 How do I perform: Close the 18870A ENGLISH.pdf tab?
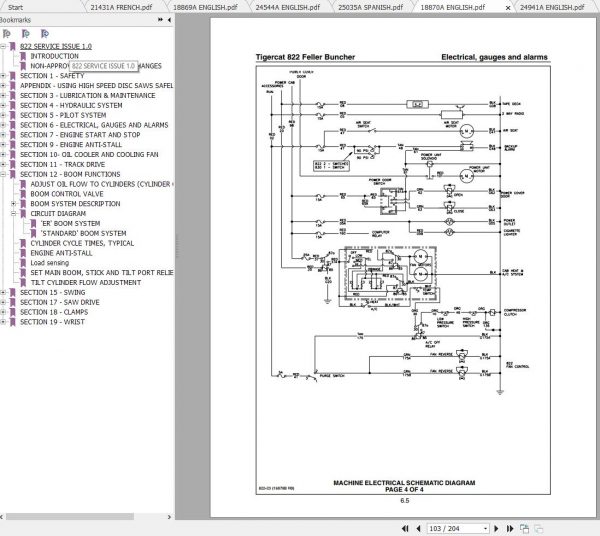pyautogui.click(x=508, y=8)
